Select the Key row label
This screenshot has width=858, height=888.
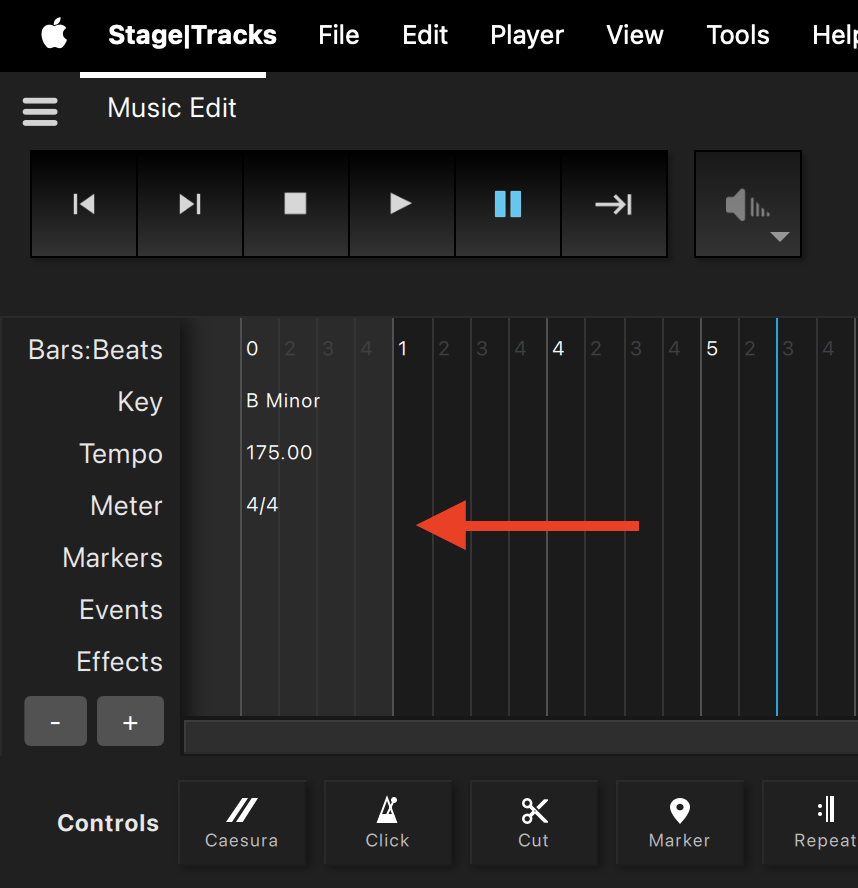[140, 402]
